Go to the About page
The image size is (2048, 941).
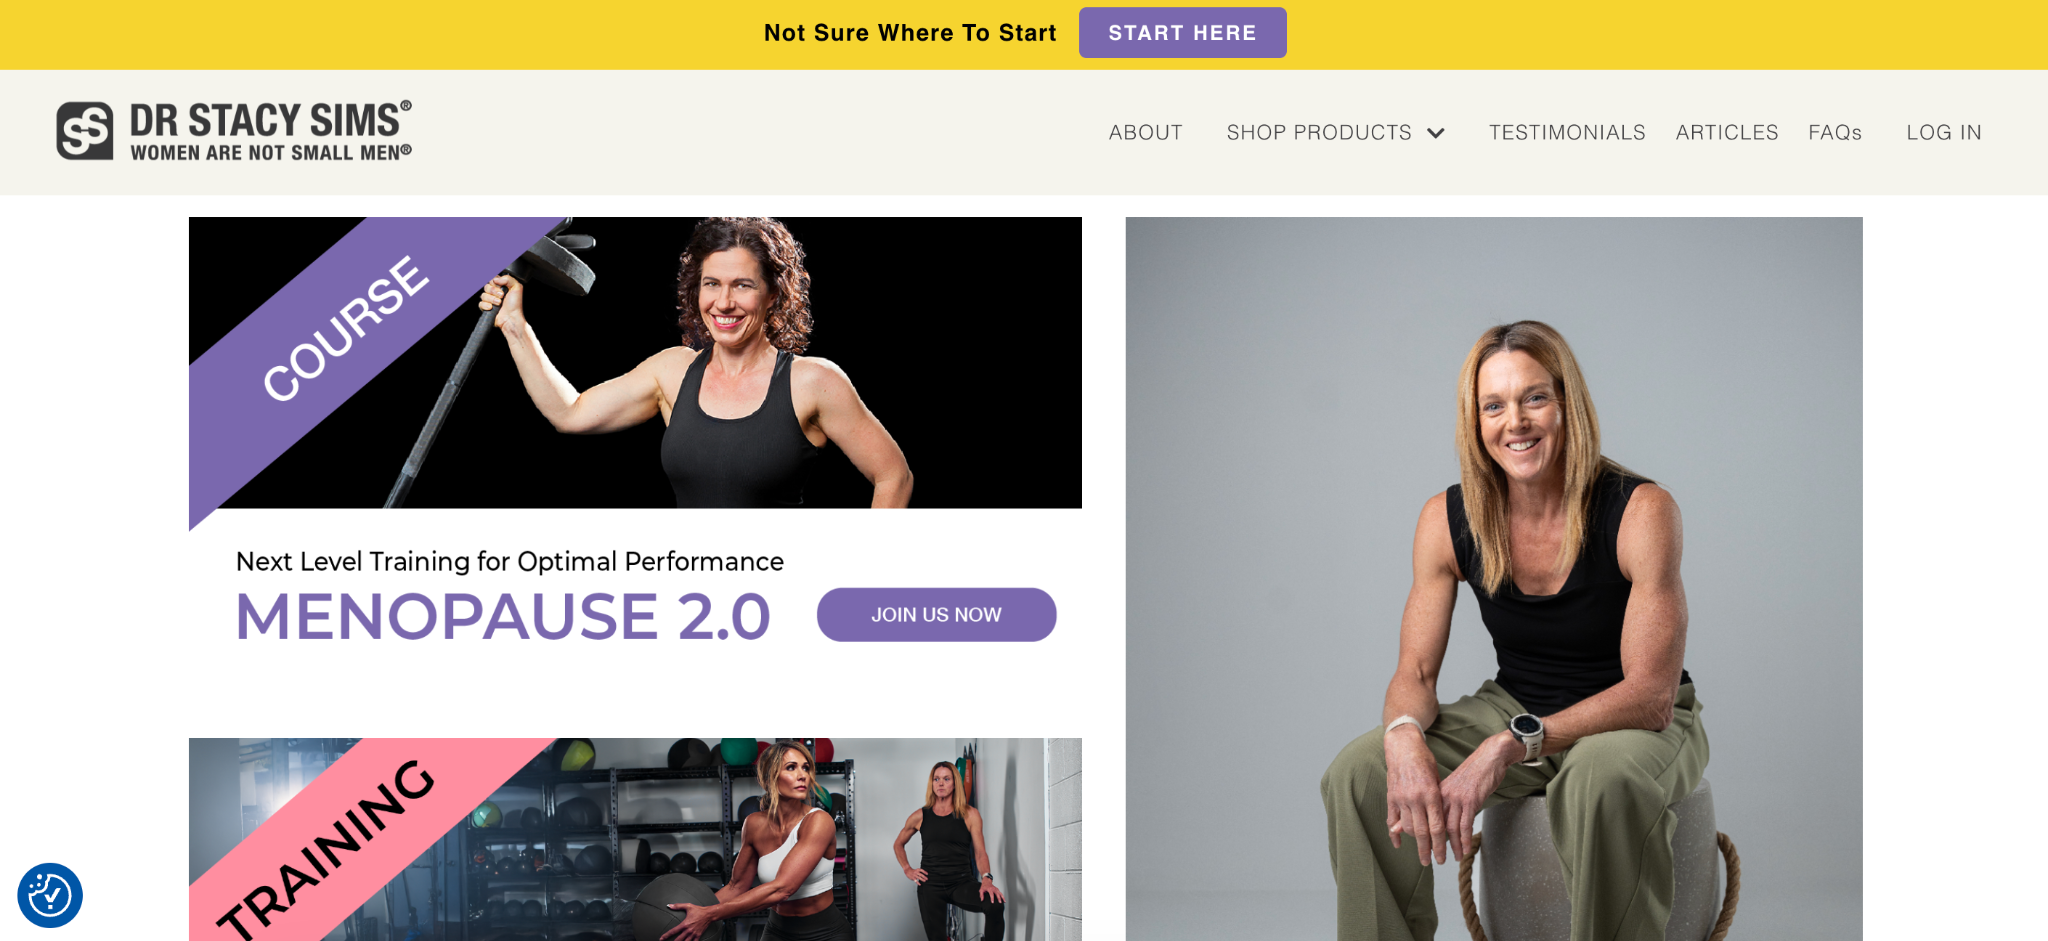(1146, 132)
